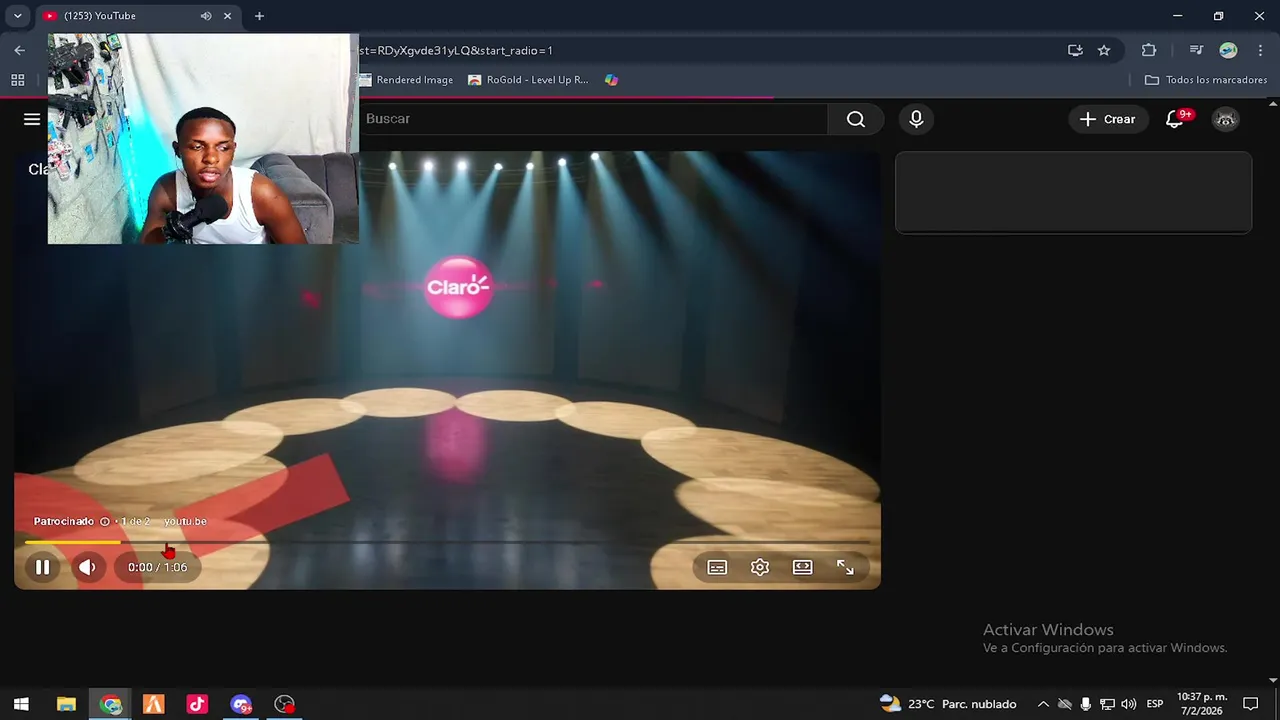Image resolution: width=1280 pixels, height=720 pixels.
Task: Open the taskbar clock and date
Action: pos(1201,704)
